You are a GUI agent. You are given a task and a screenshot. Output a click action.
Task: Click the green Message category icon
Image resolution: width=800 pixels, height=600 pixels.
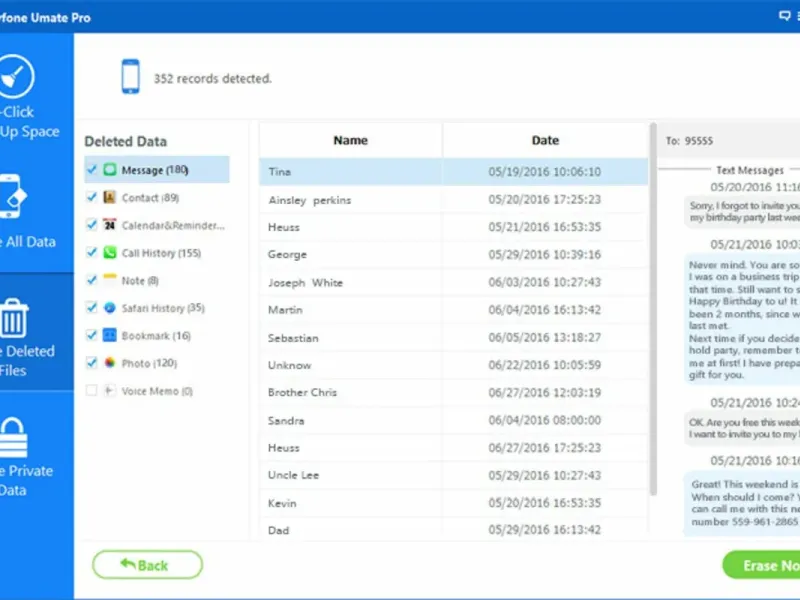coord(110,169)
